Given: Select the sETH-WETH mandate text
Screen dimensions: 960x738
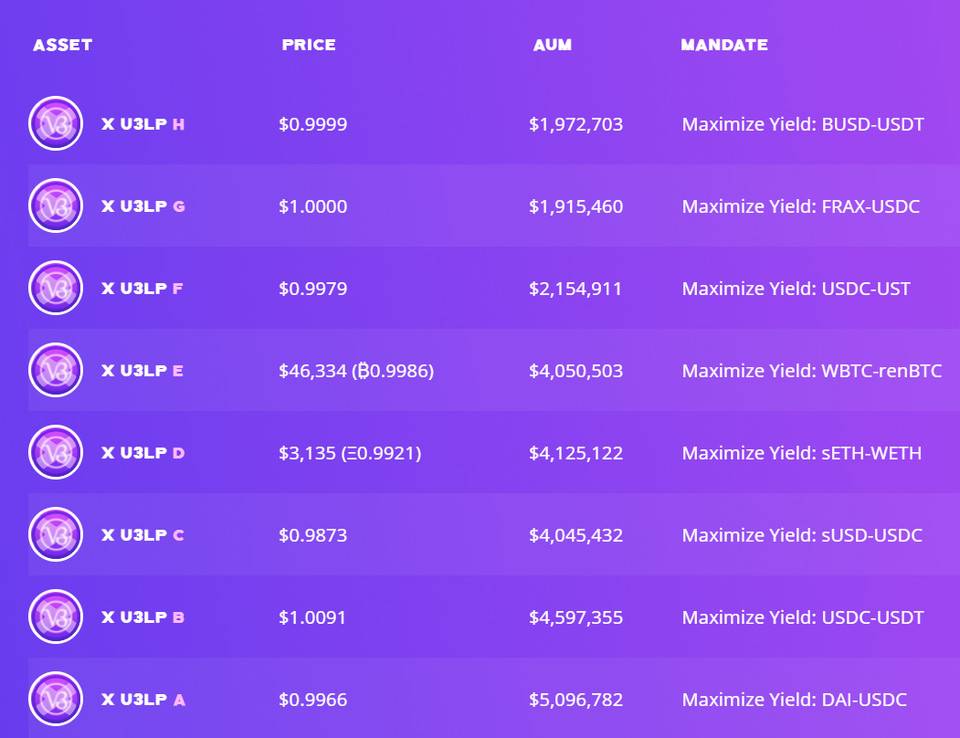Looking at the screenshot, I should (x=801, y=453).
